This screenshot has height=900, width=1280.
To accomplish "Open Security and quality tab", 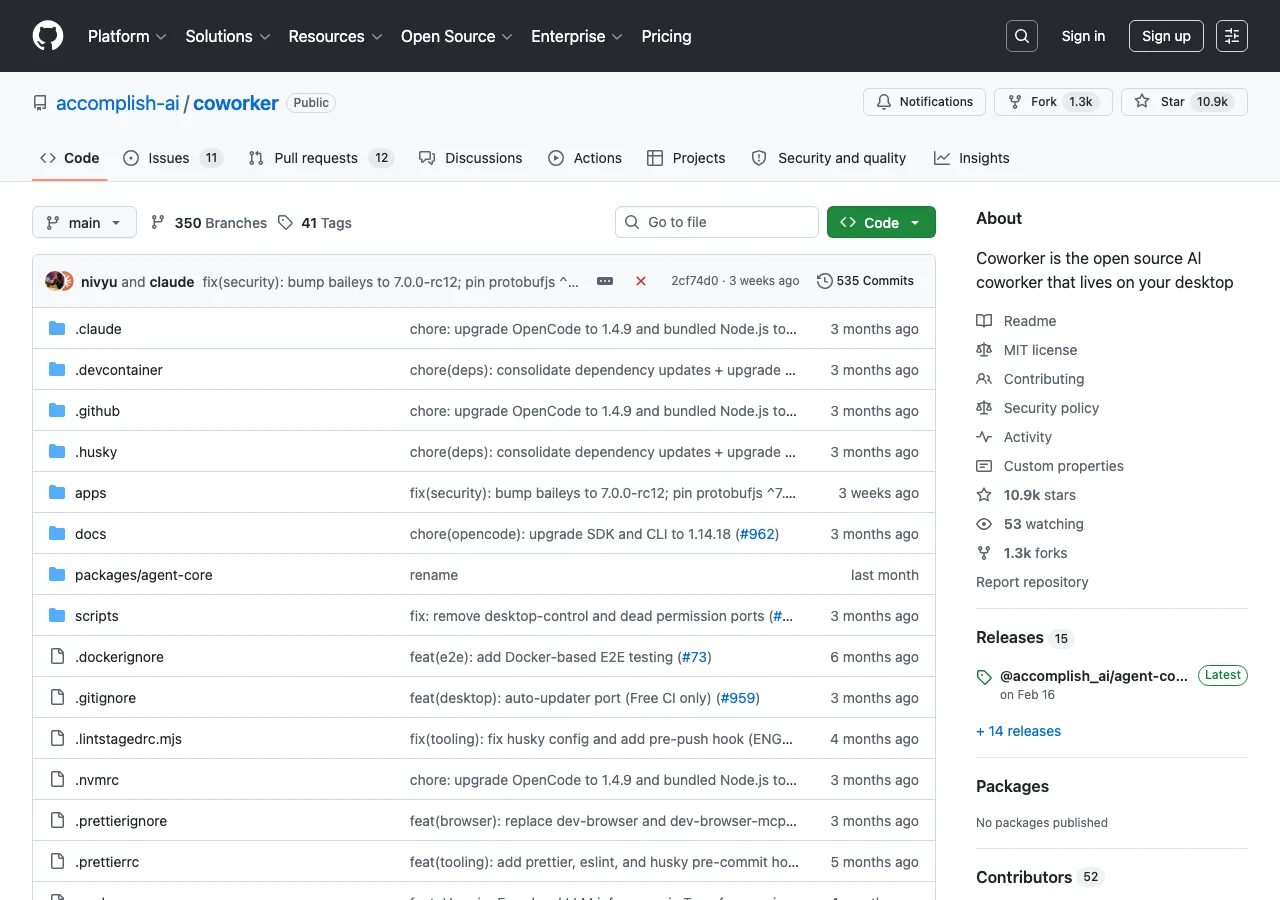I will [829, 158].
